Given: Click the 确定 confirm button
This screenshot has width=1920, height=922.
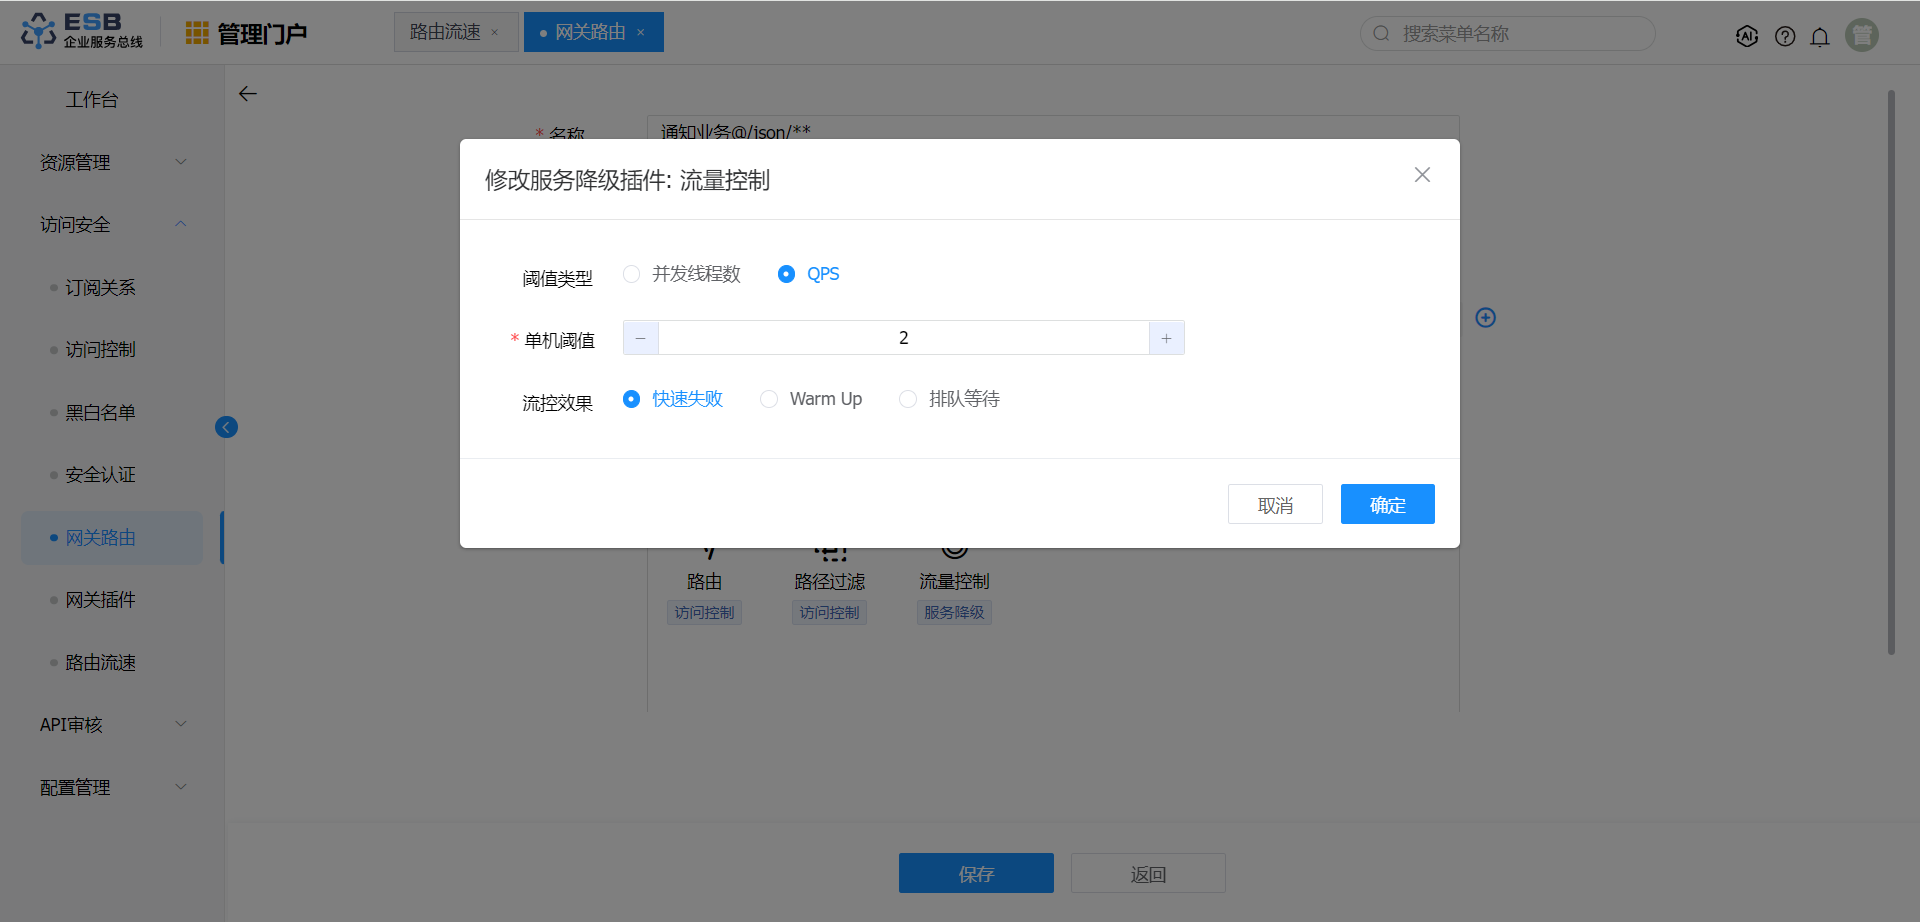Looking at the screenshot, I should point(1387,505).
